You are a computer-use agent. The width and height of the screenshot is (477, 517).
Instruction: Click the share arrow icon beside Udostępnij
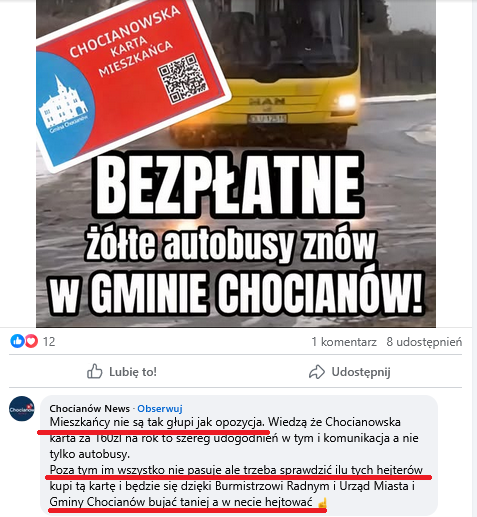(317, 372)
